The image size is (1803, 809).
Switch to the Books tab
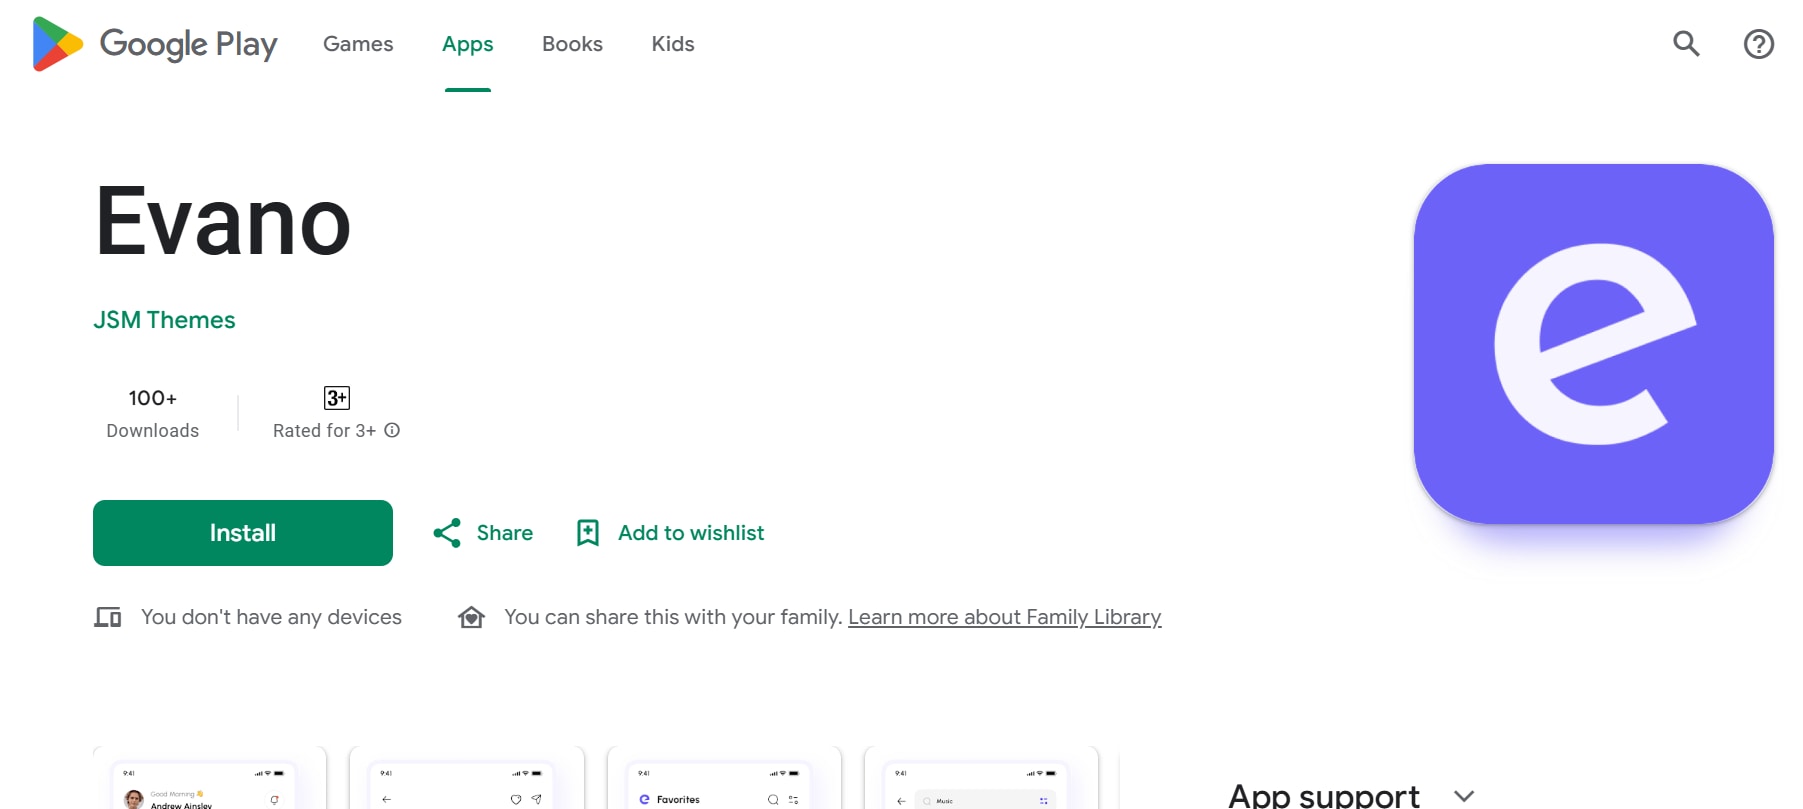coord(572,44)
